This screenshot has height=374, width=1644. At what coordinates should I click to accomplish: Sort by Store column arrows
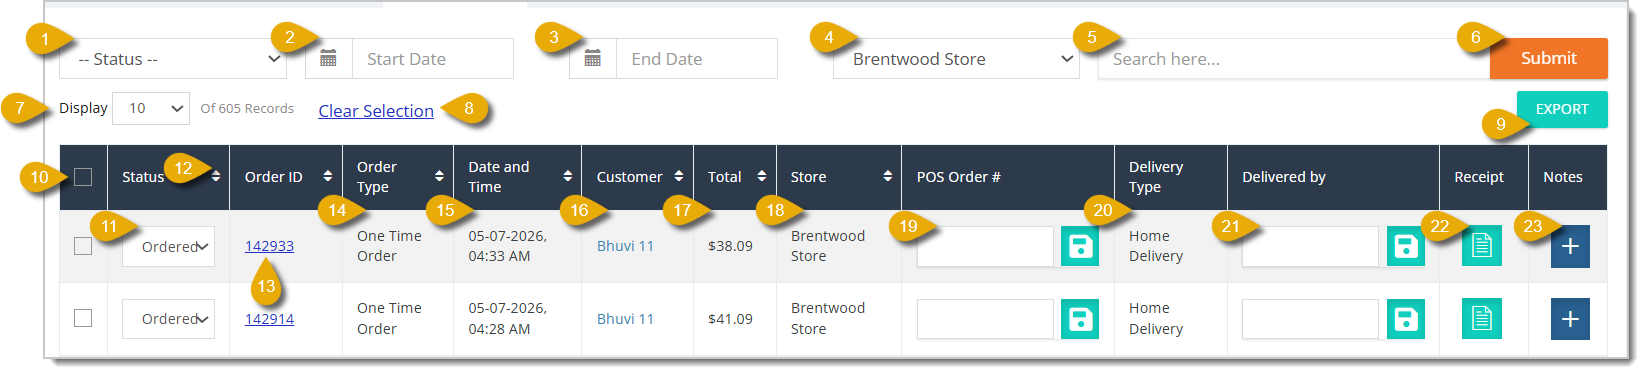[x=888, y=177]
